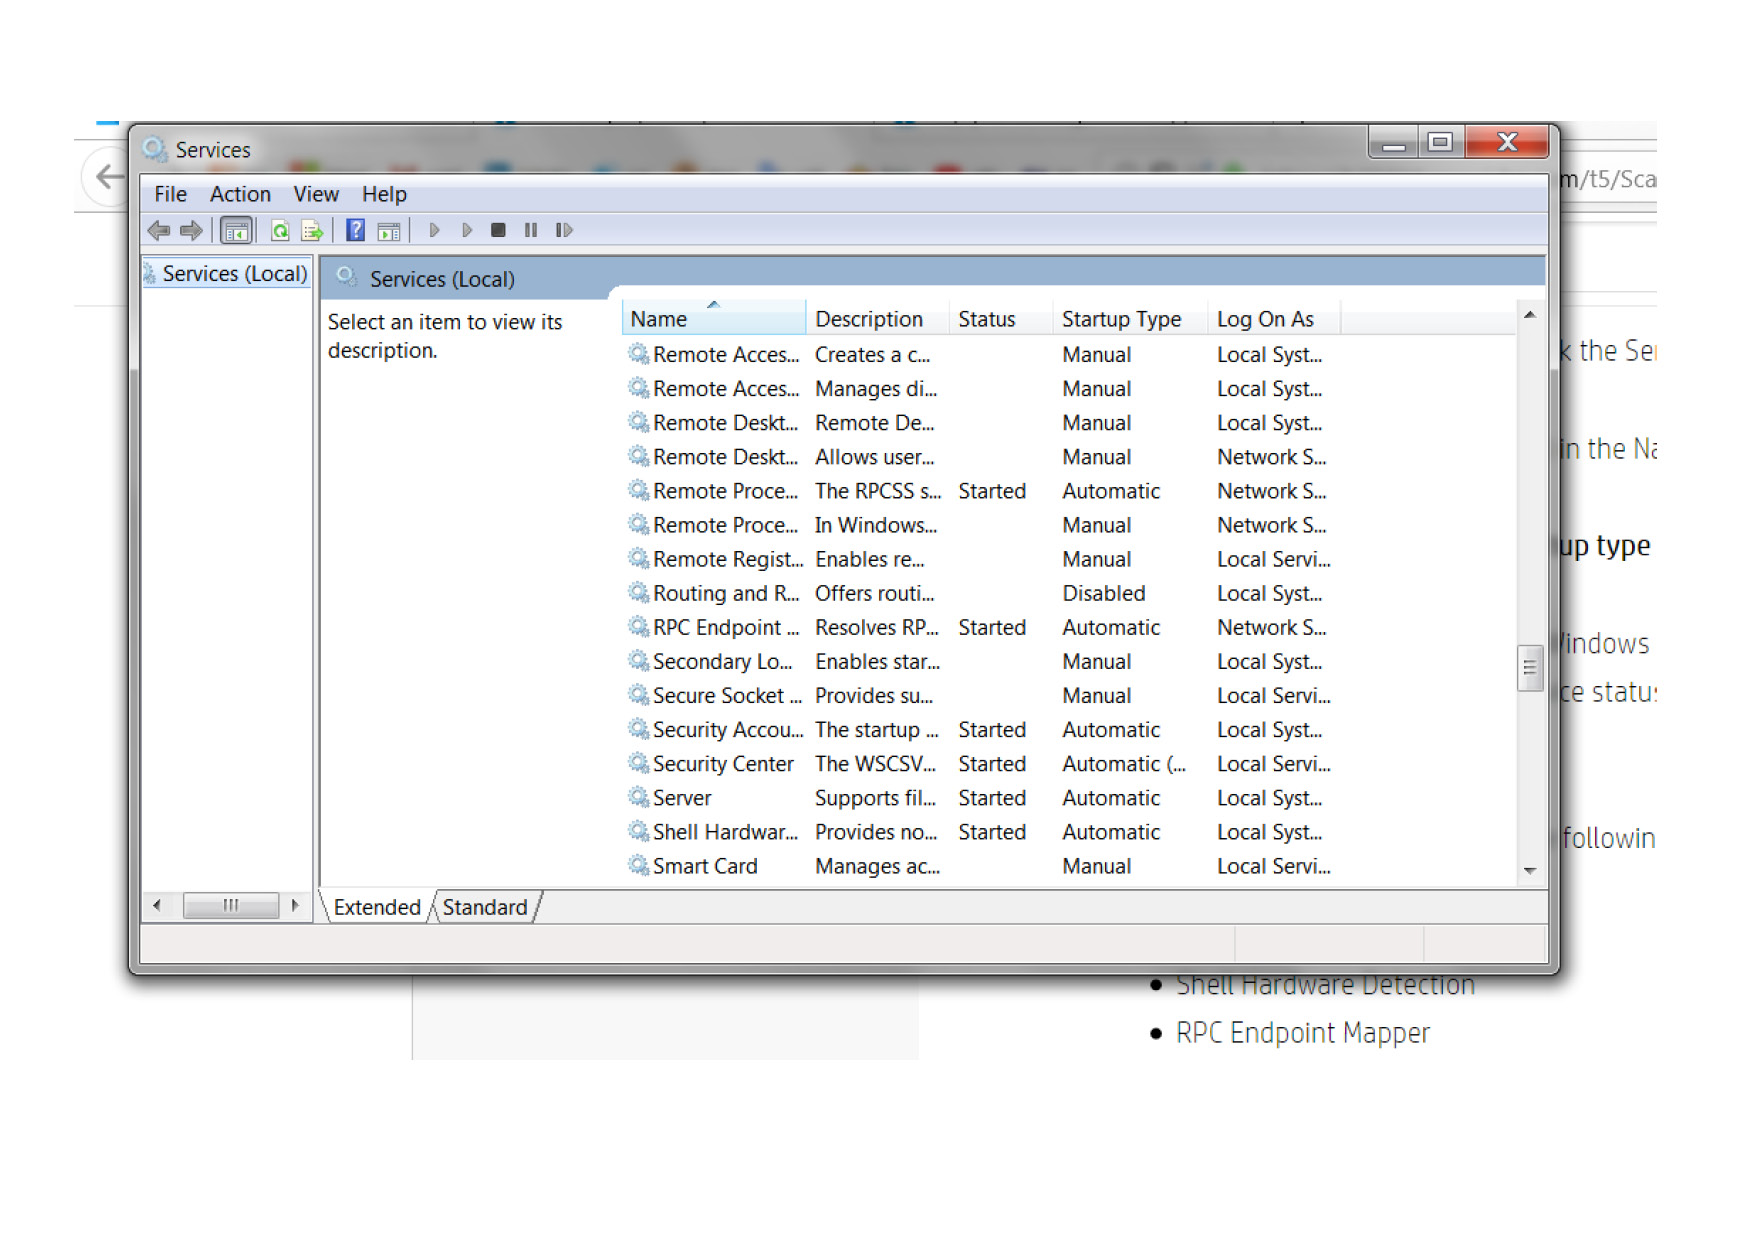Switch to the Standard tab
Screen dimensions: 1754x1241
coord(485,907)
